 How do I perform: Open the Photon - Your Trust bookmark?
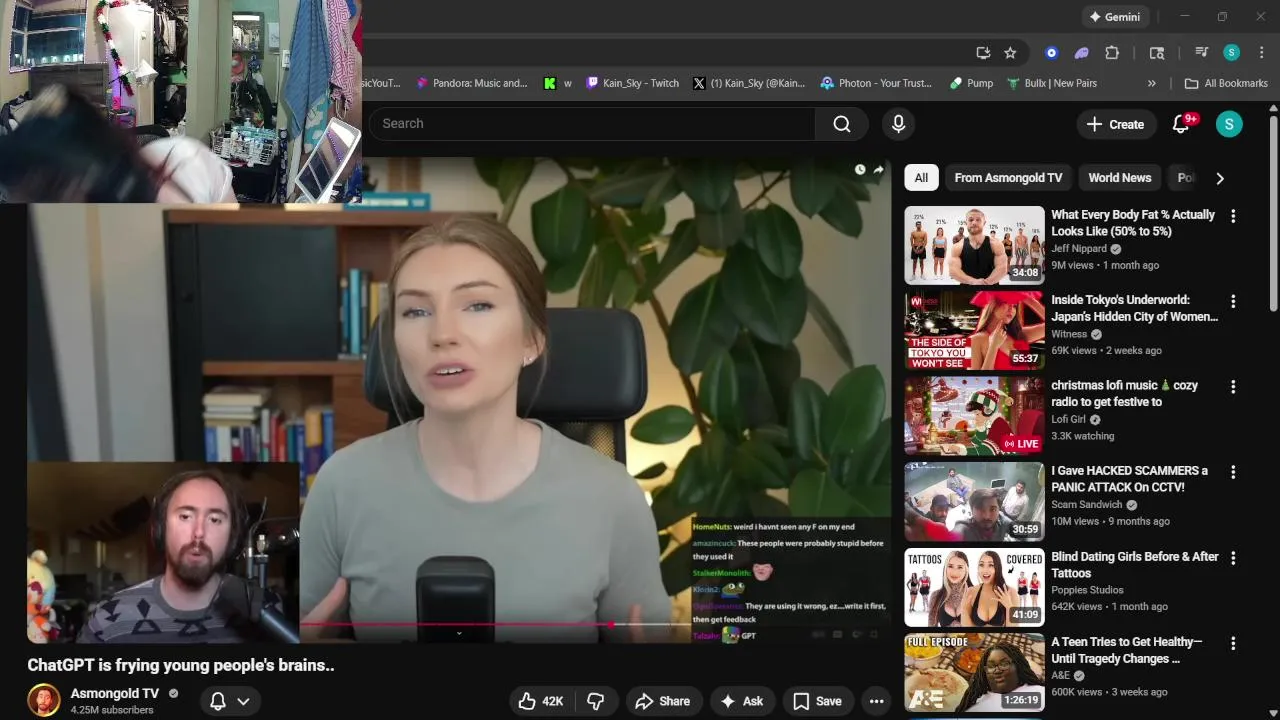pos(876,83)
